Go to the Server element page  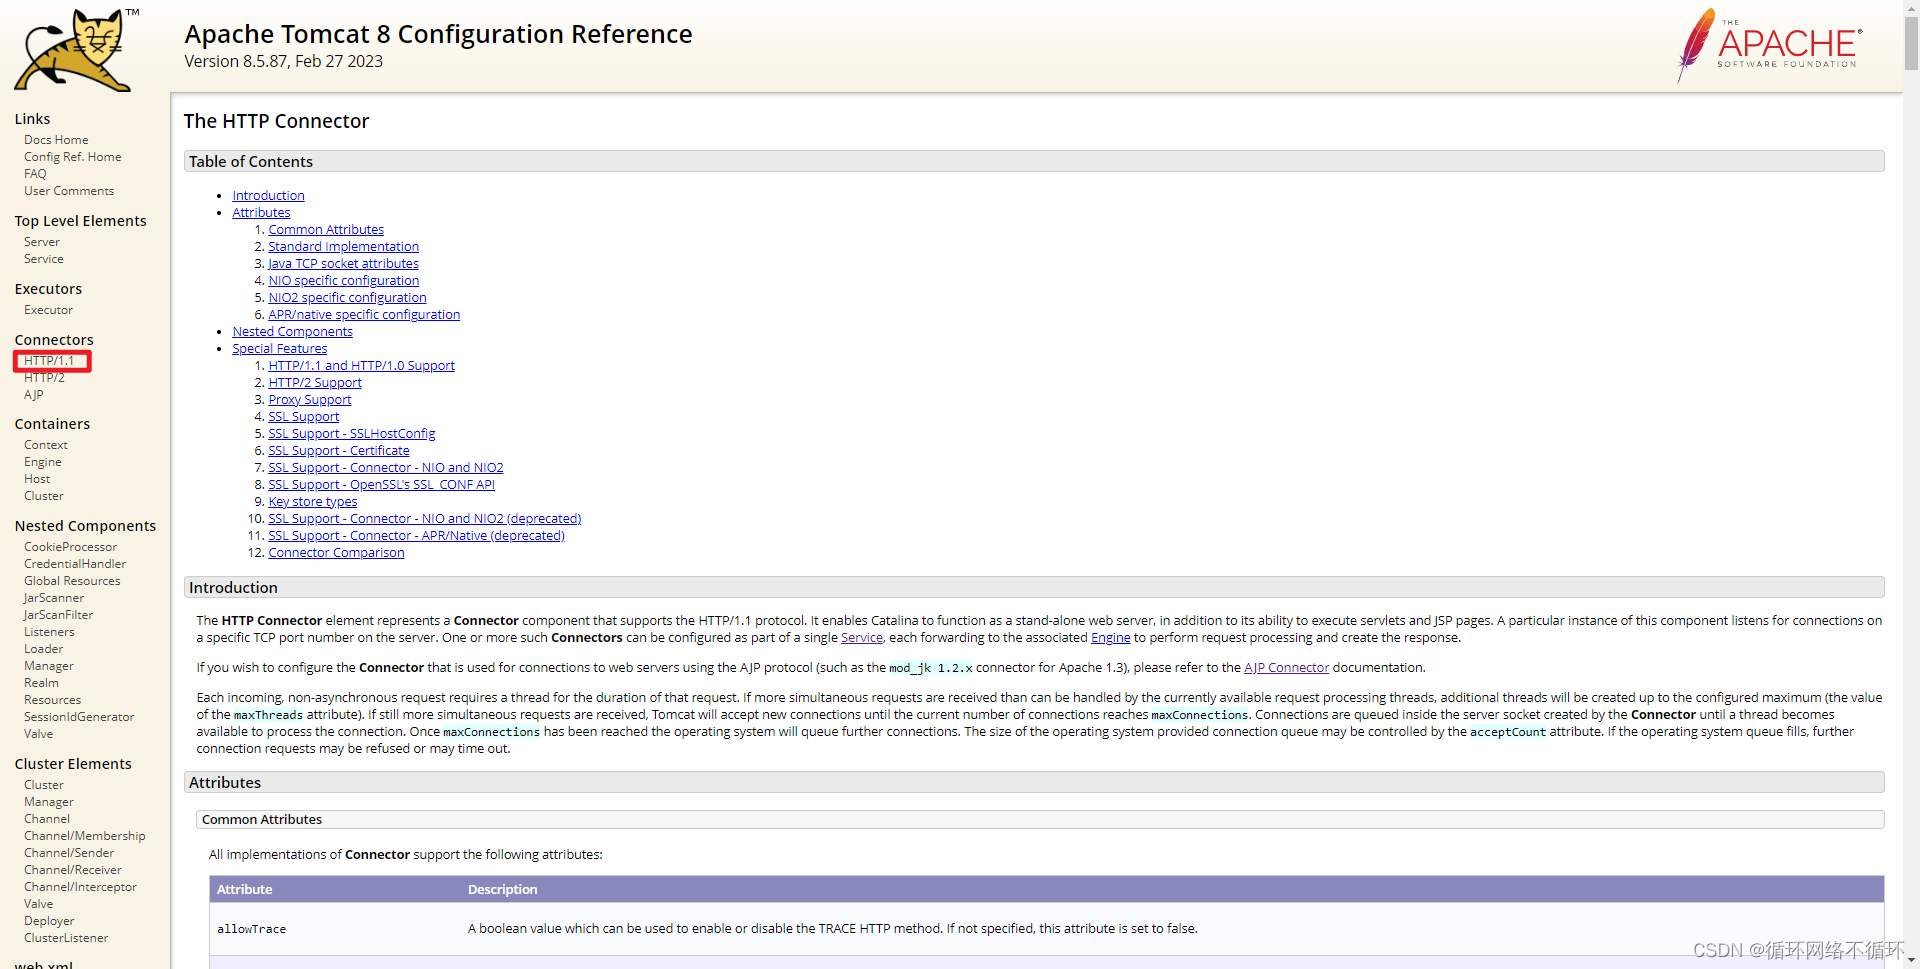42,242
